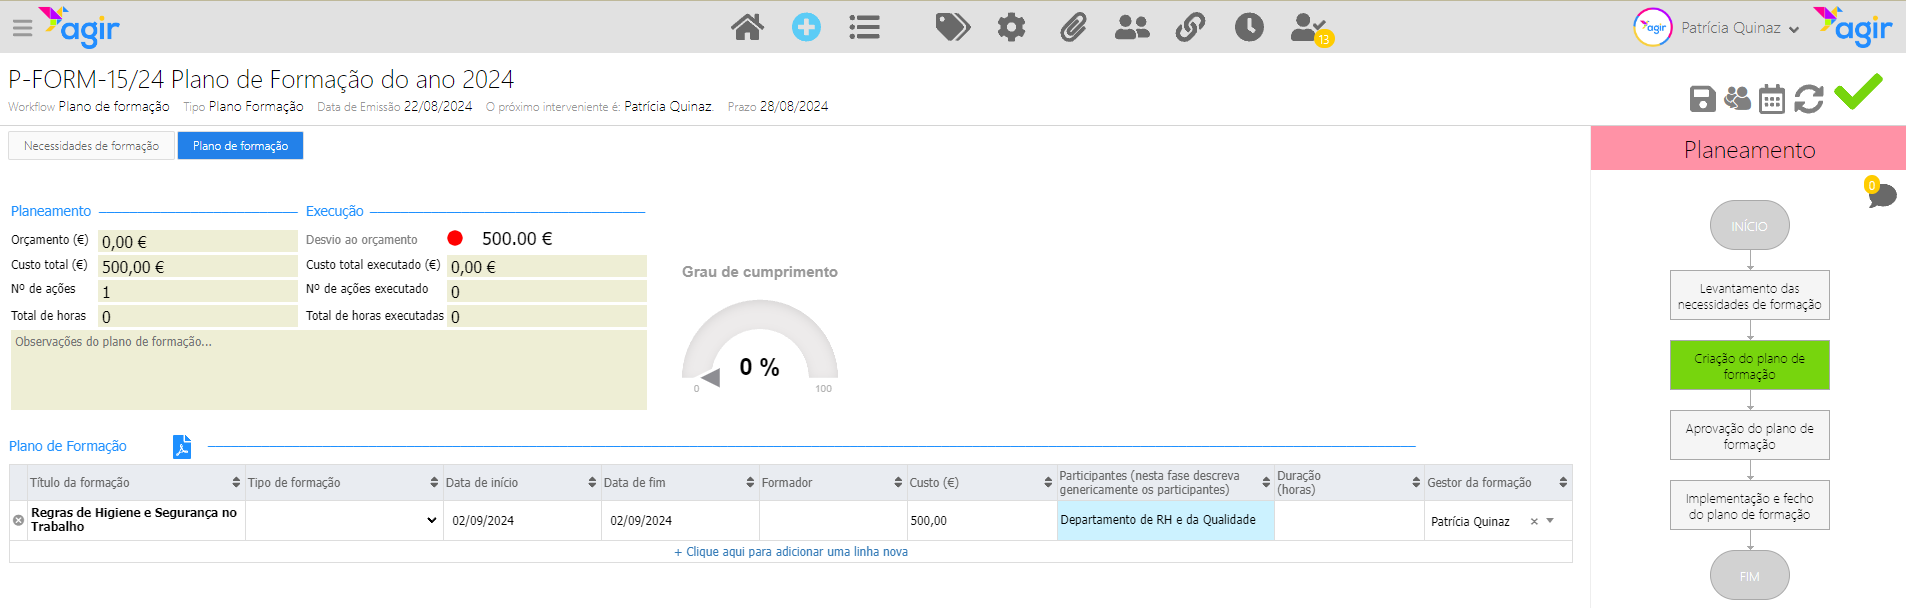1906x608 pixels.
Task: Click Implementação e fecho do plano step
Action: pyautogui.click(x=1749, y=505)
